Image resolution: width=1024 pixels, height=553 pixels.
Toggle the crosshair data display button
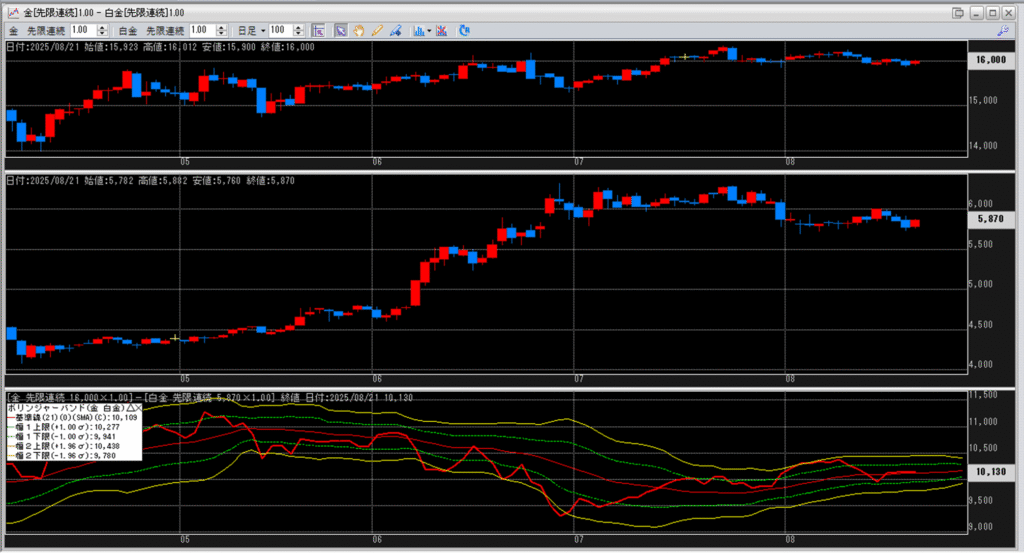pyautogui.click(x=318, y=31)
